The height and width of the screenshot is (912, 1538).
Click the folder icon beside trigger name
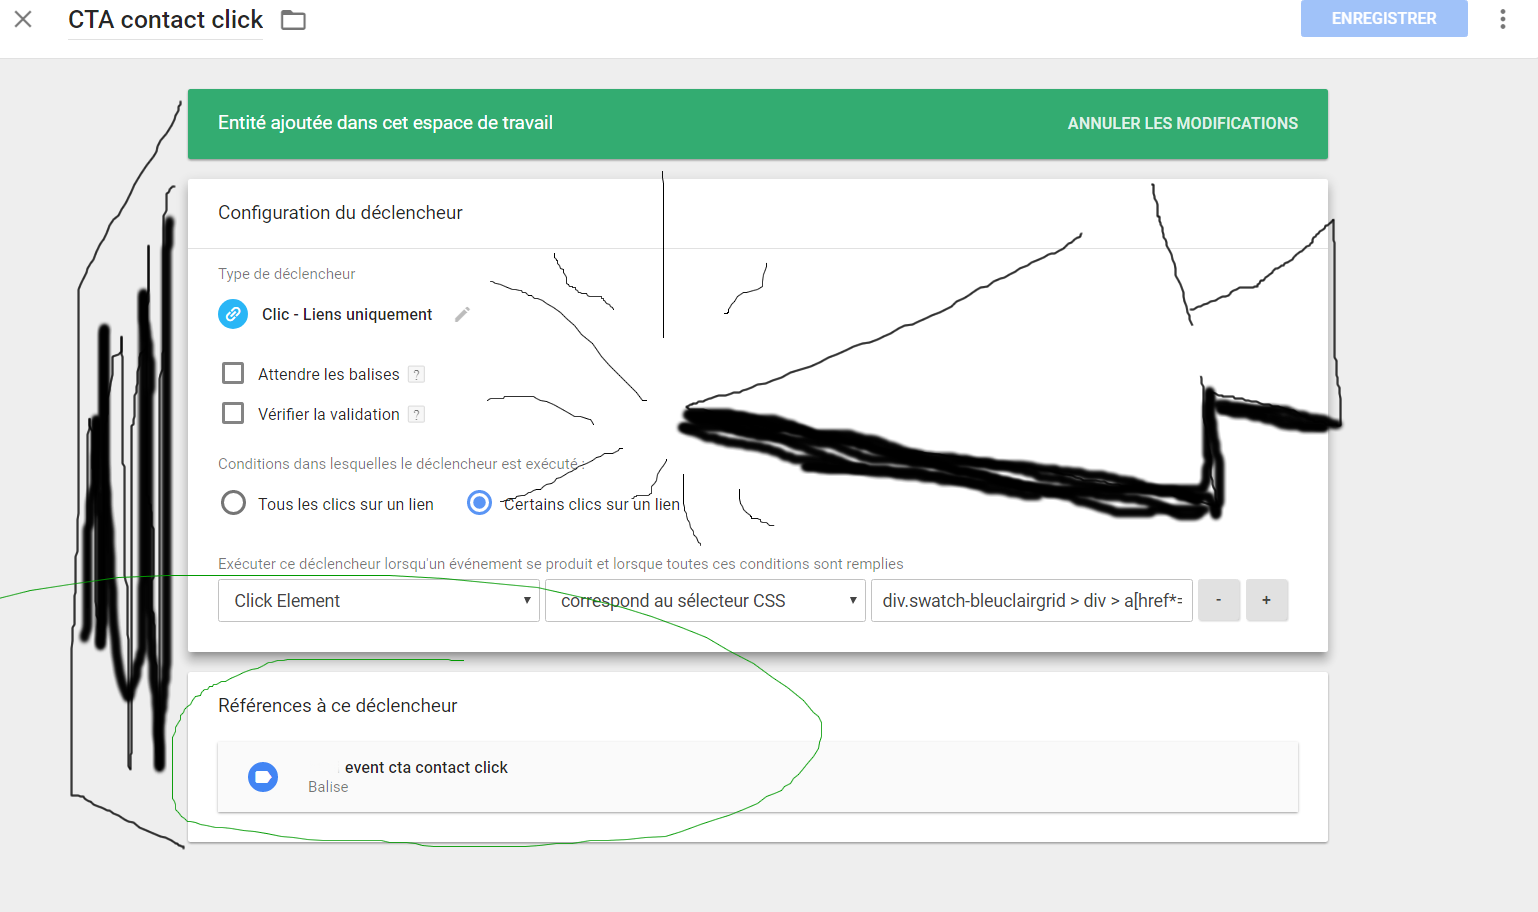click(x=293, y=20)
